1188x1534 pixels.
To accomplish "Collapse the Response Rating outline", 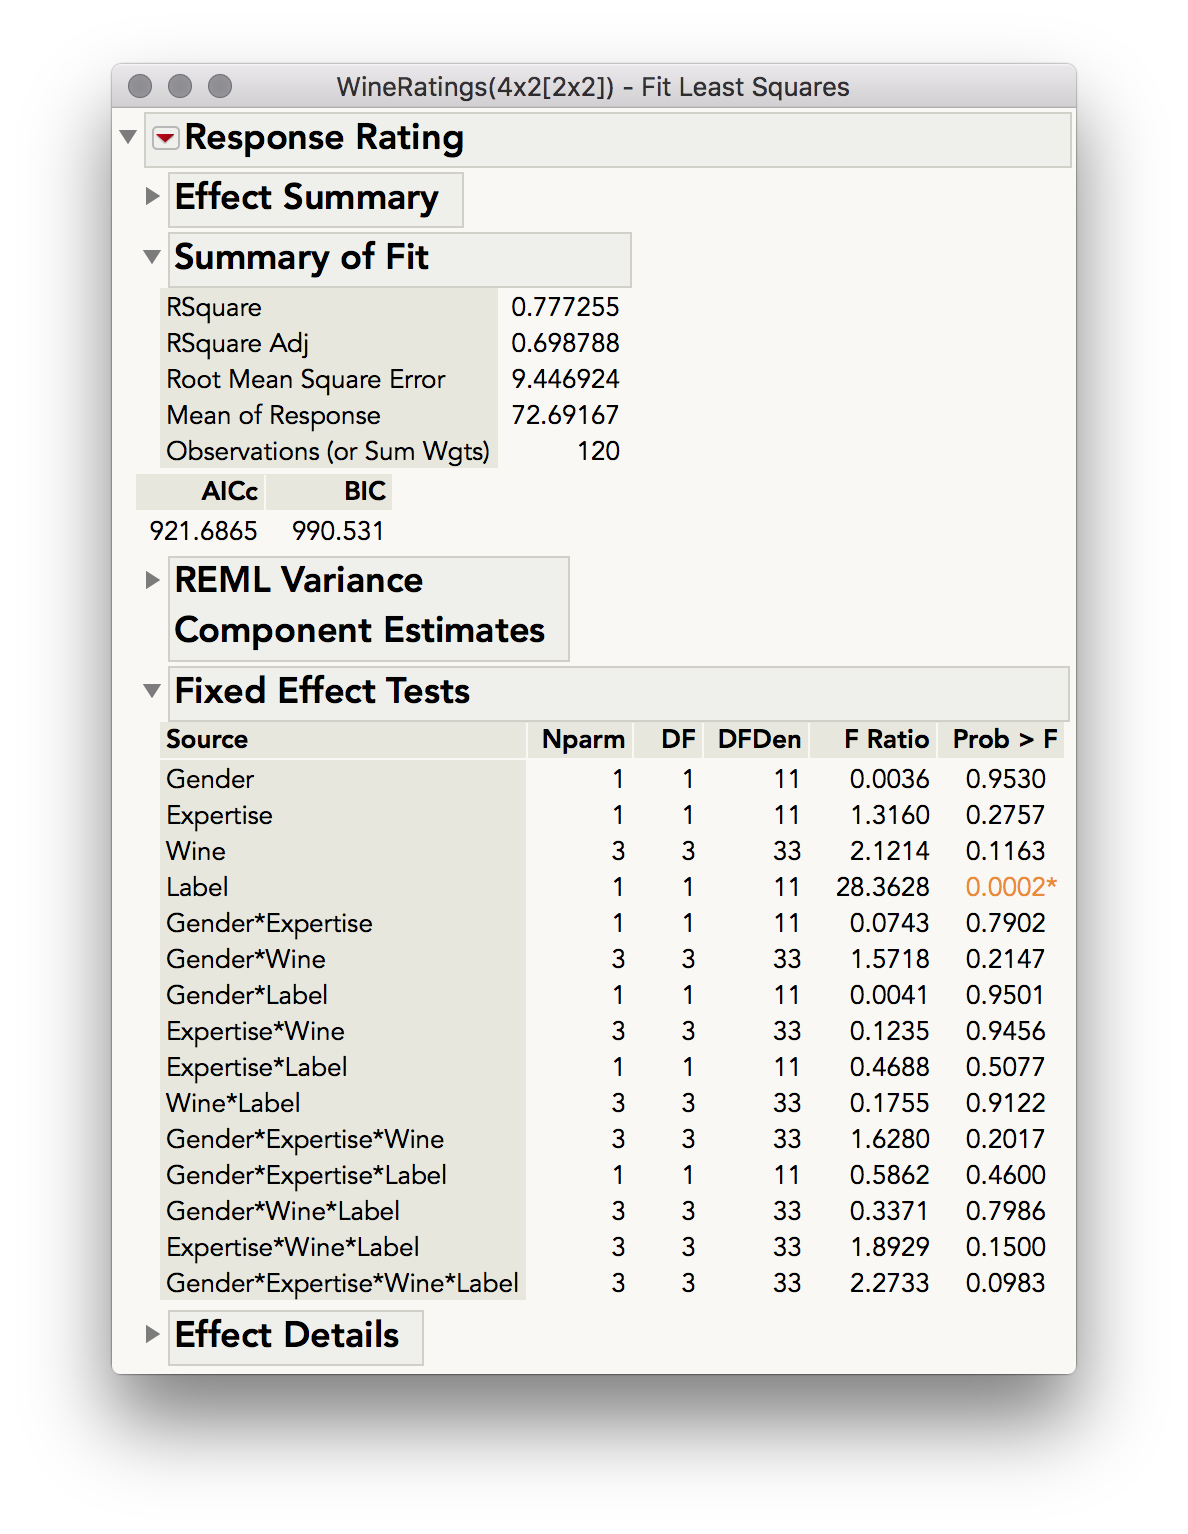I will (128, 137).
